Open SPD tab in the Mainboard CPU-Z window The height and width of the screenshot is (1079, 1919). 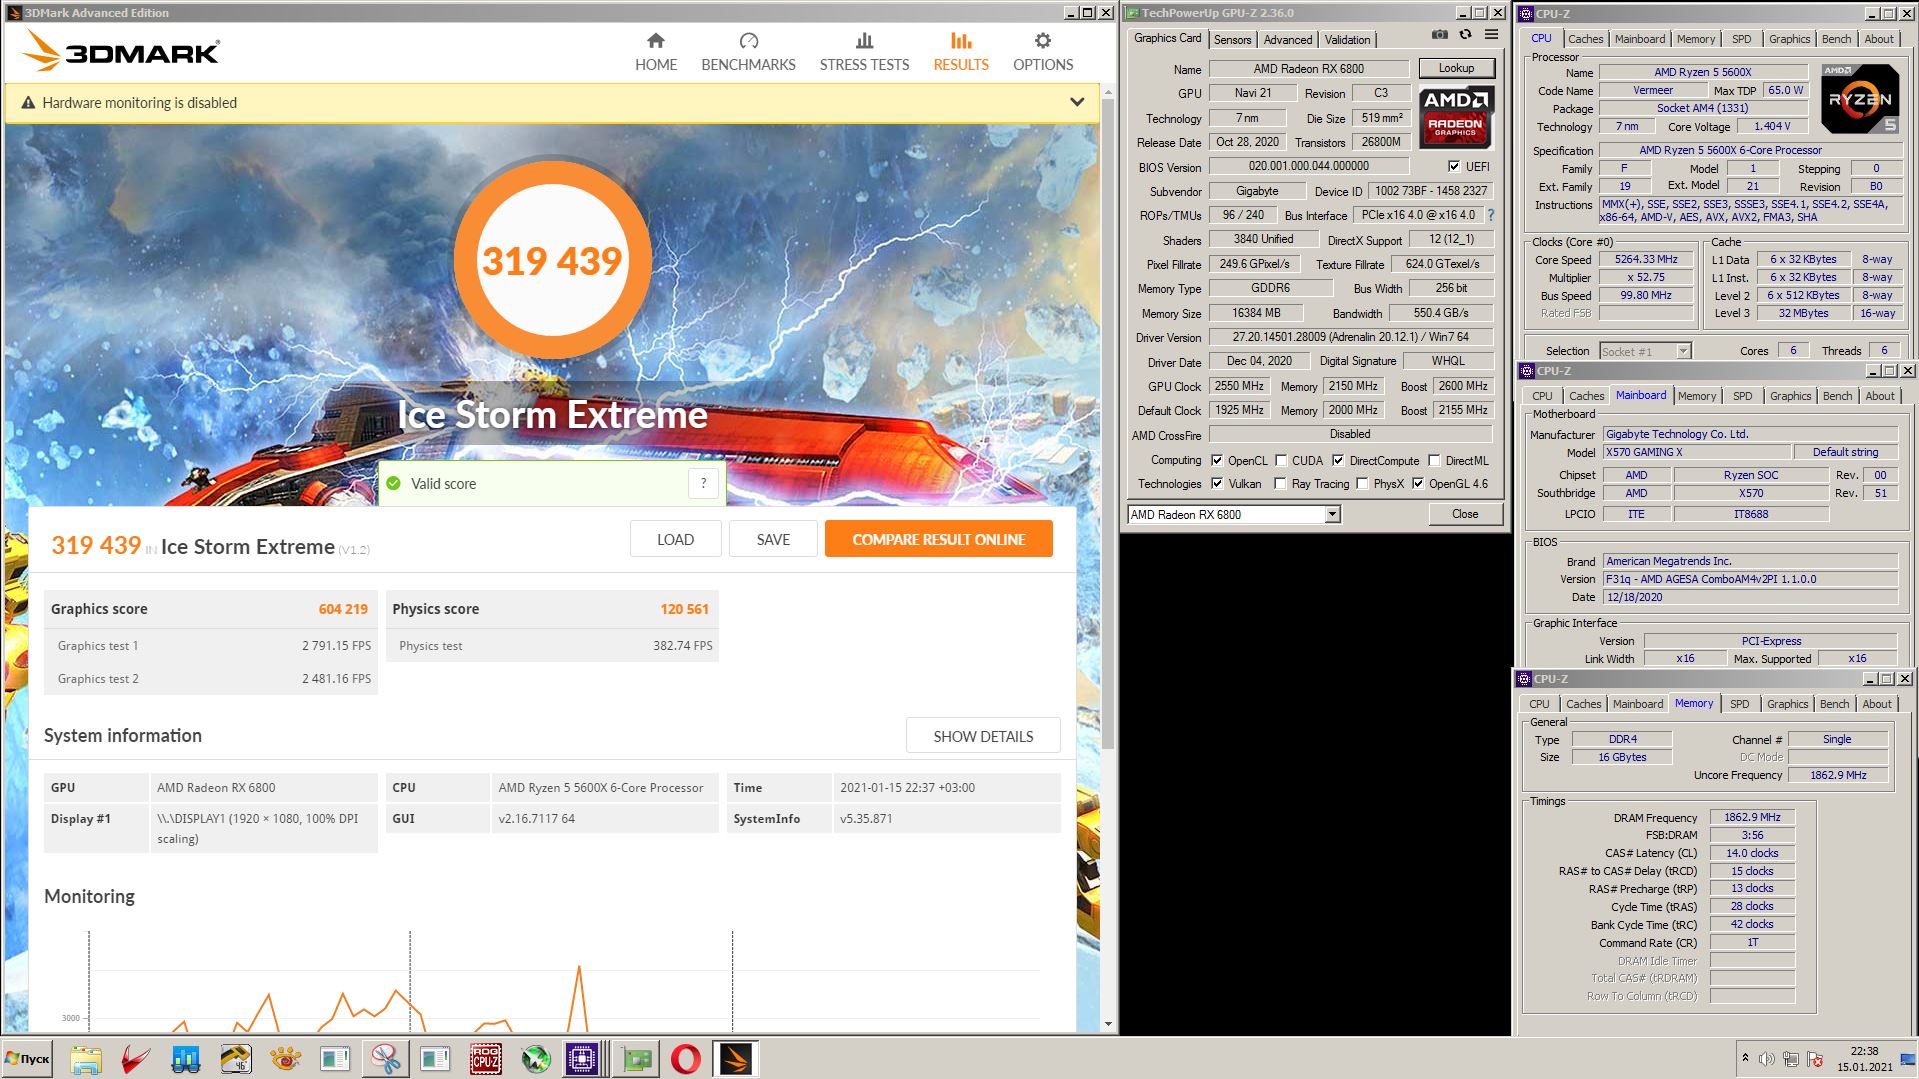(x=1742, y=396)
